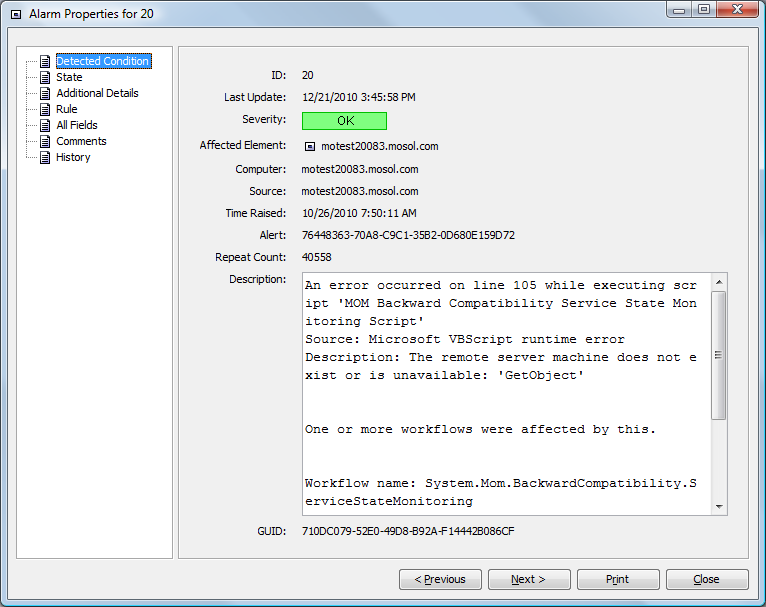
Task: Select the Rule tree item
Action: click(x=67, y=109)
